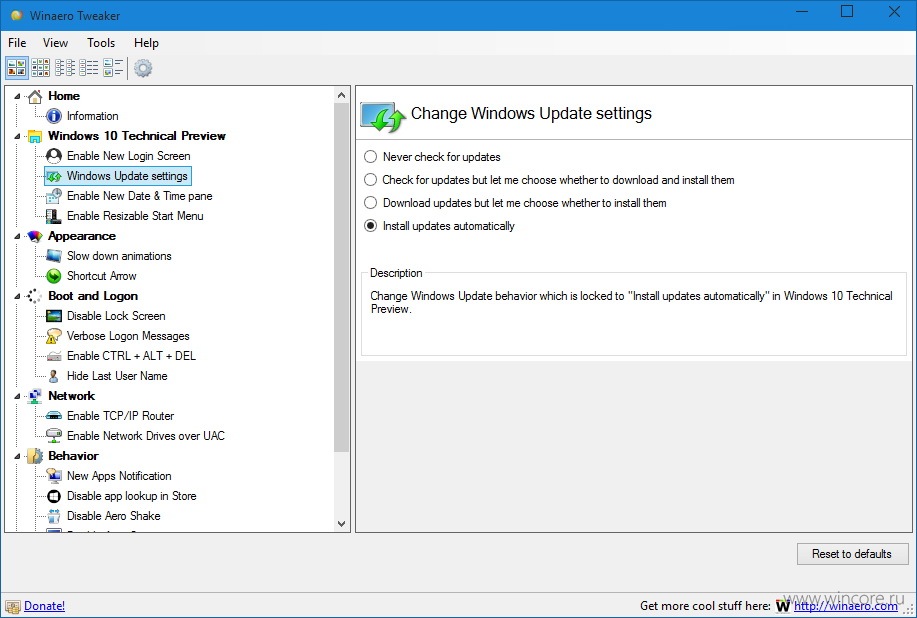Screen dimensions: 917x618
Task: Click the Slow down animations icon
Action: point(54,256)
